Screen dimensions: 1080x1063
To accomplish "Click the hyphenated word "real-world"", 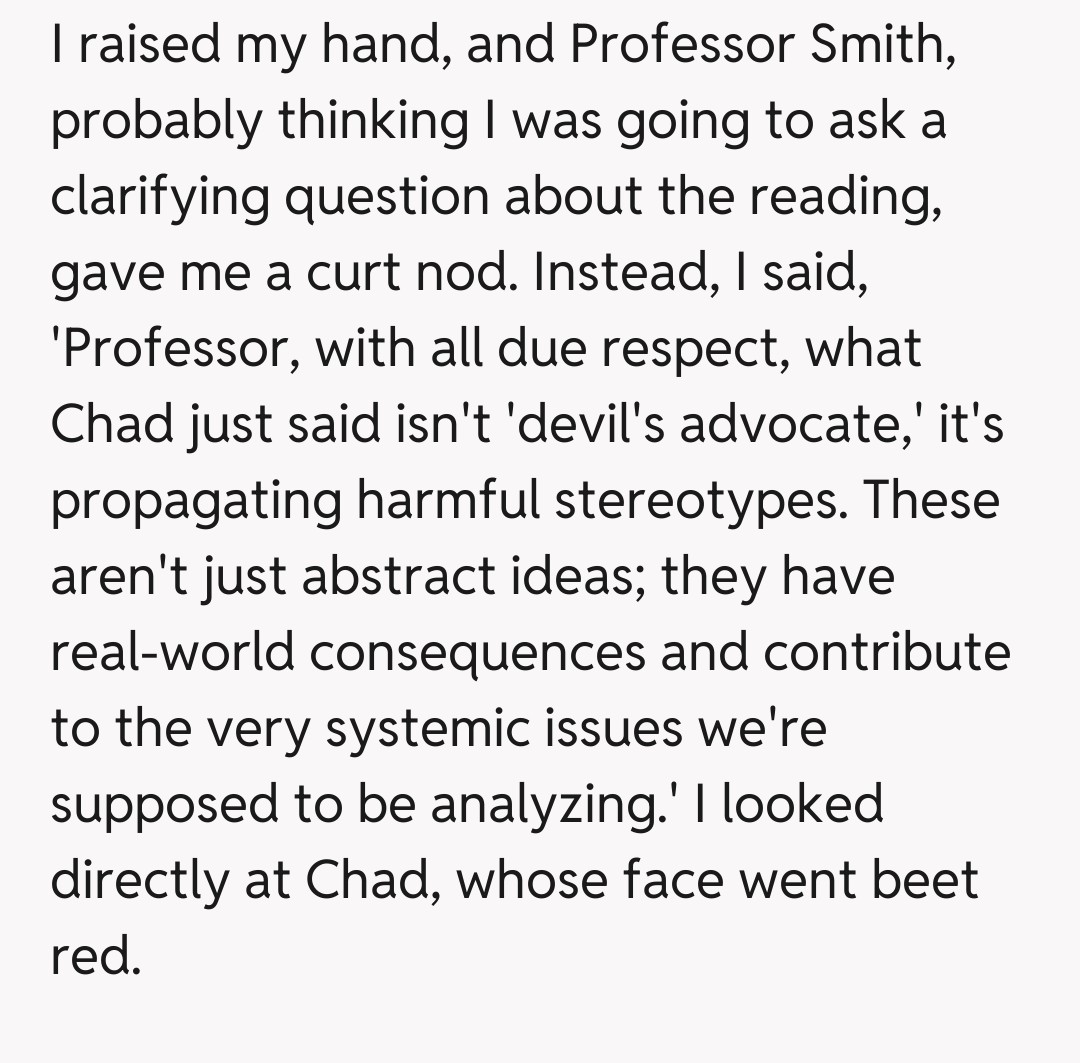I will [172, 652].
